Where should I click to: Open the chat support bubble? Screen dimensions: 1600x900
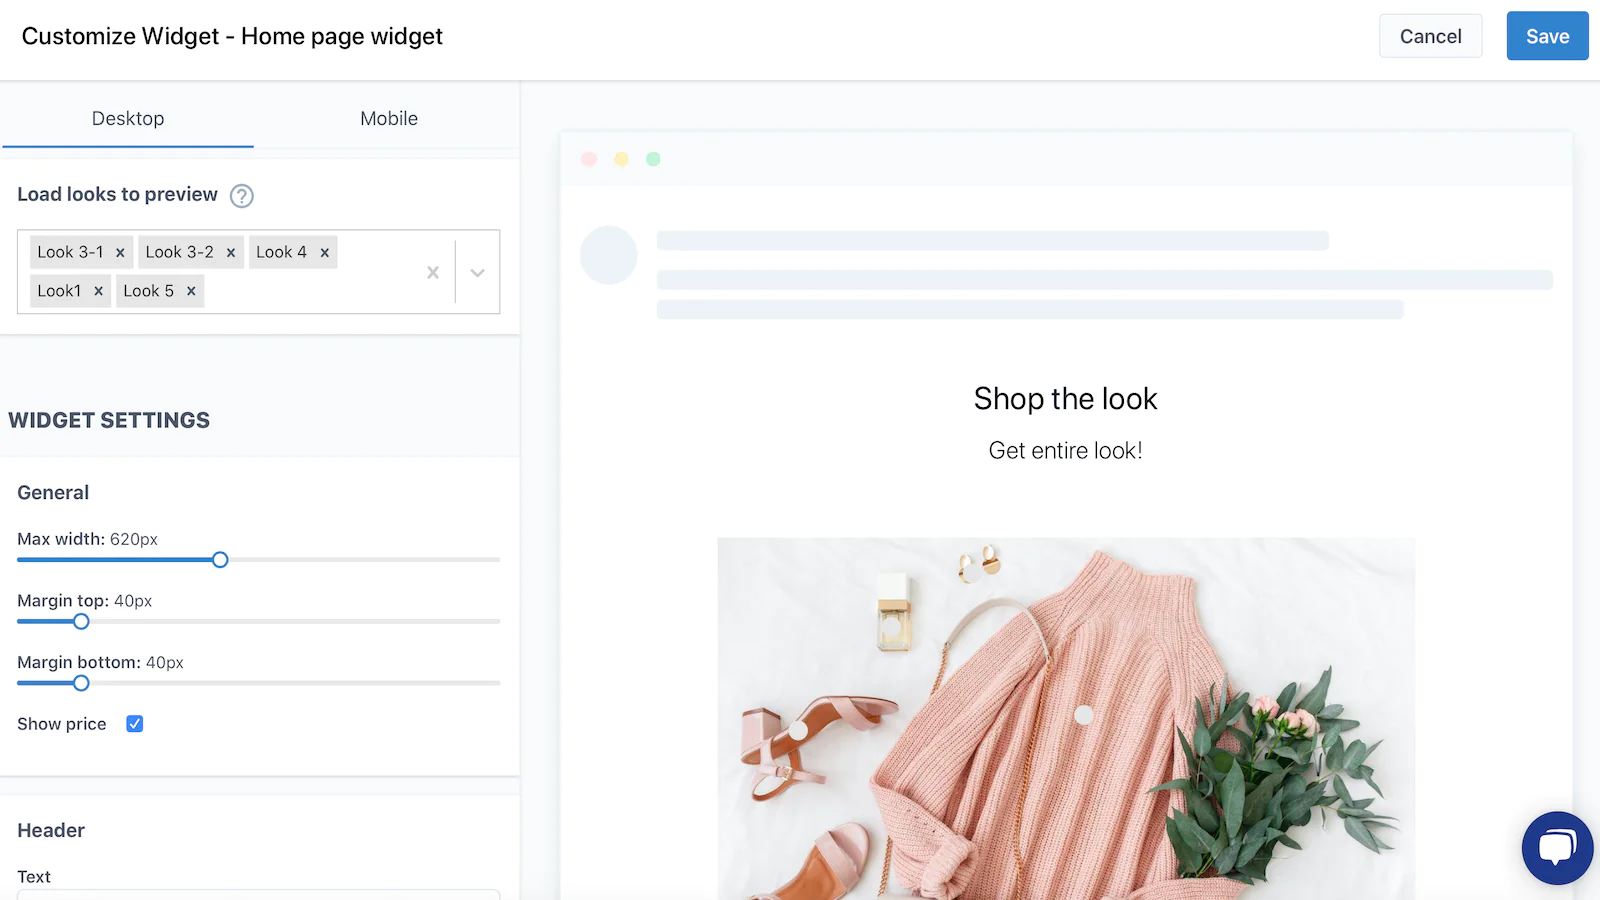coord(1557,848)
